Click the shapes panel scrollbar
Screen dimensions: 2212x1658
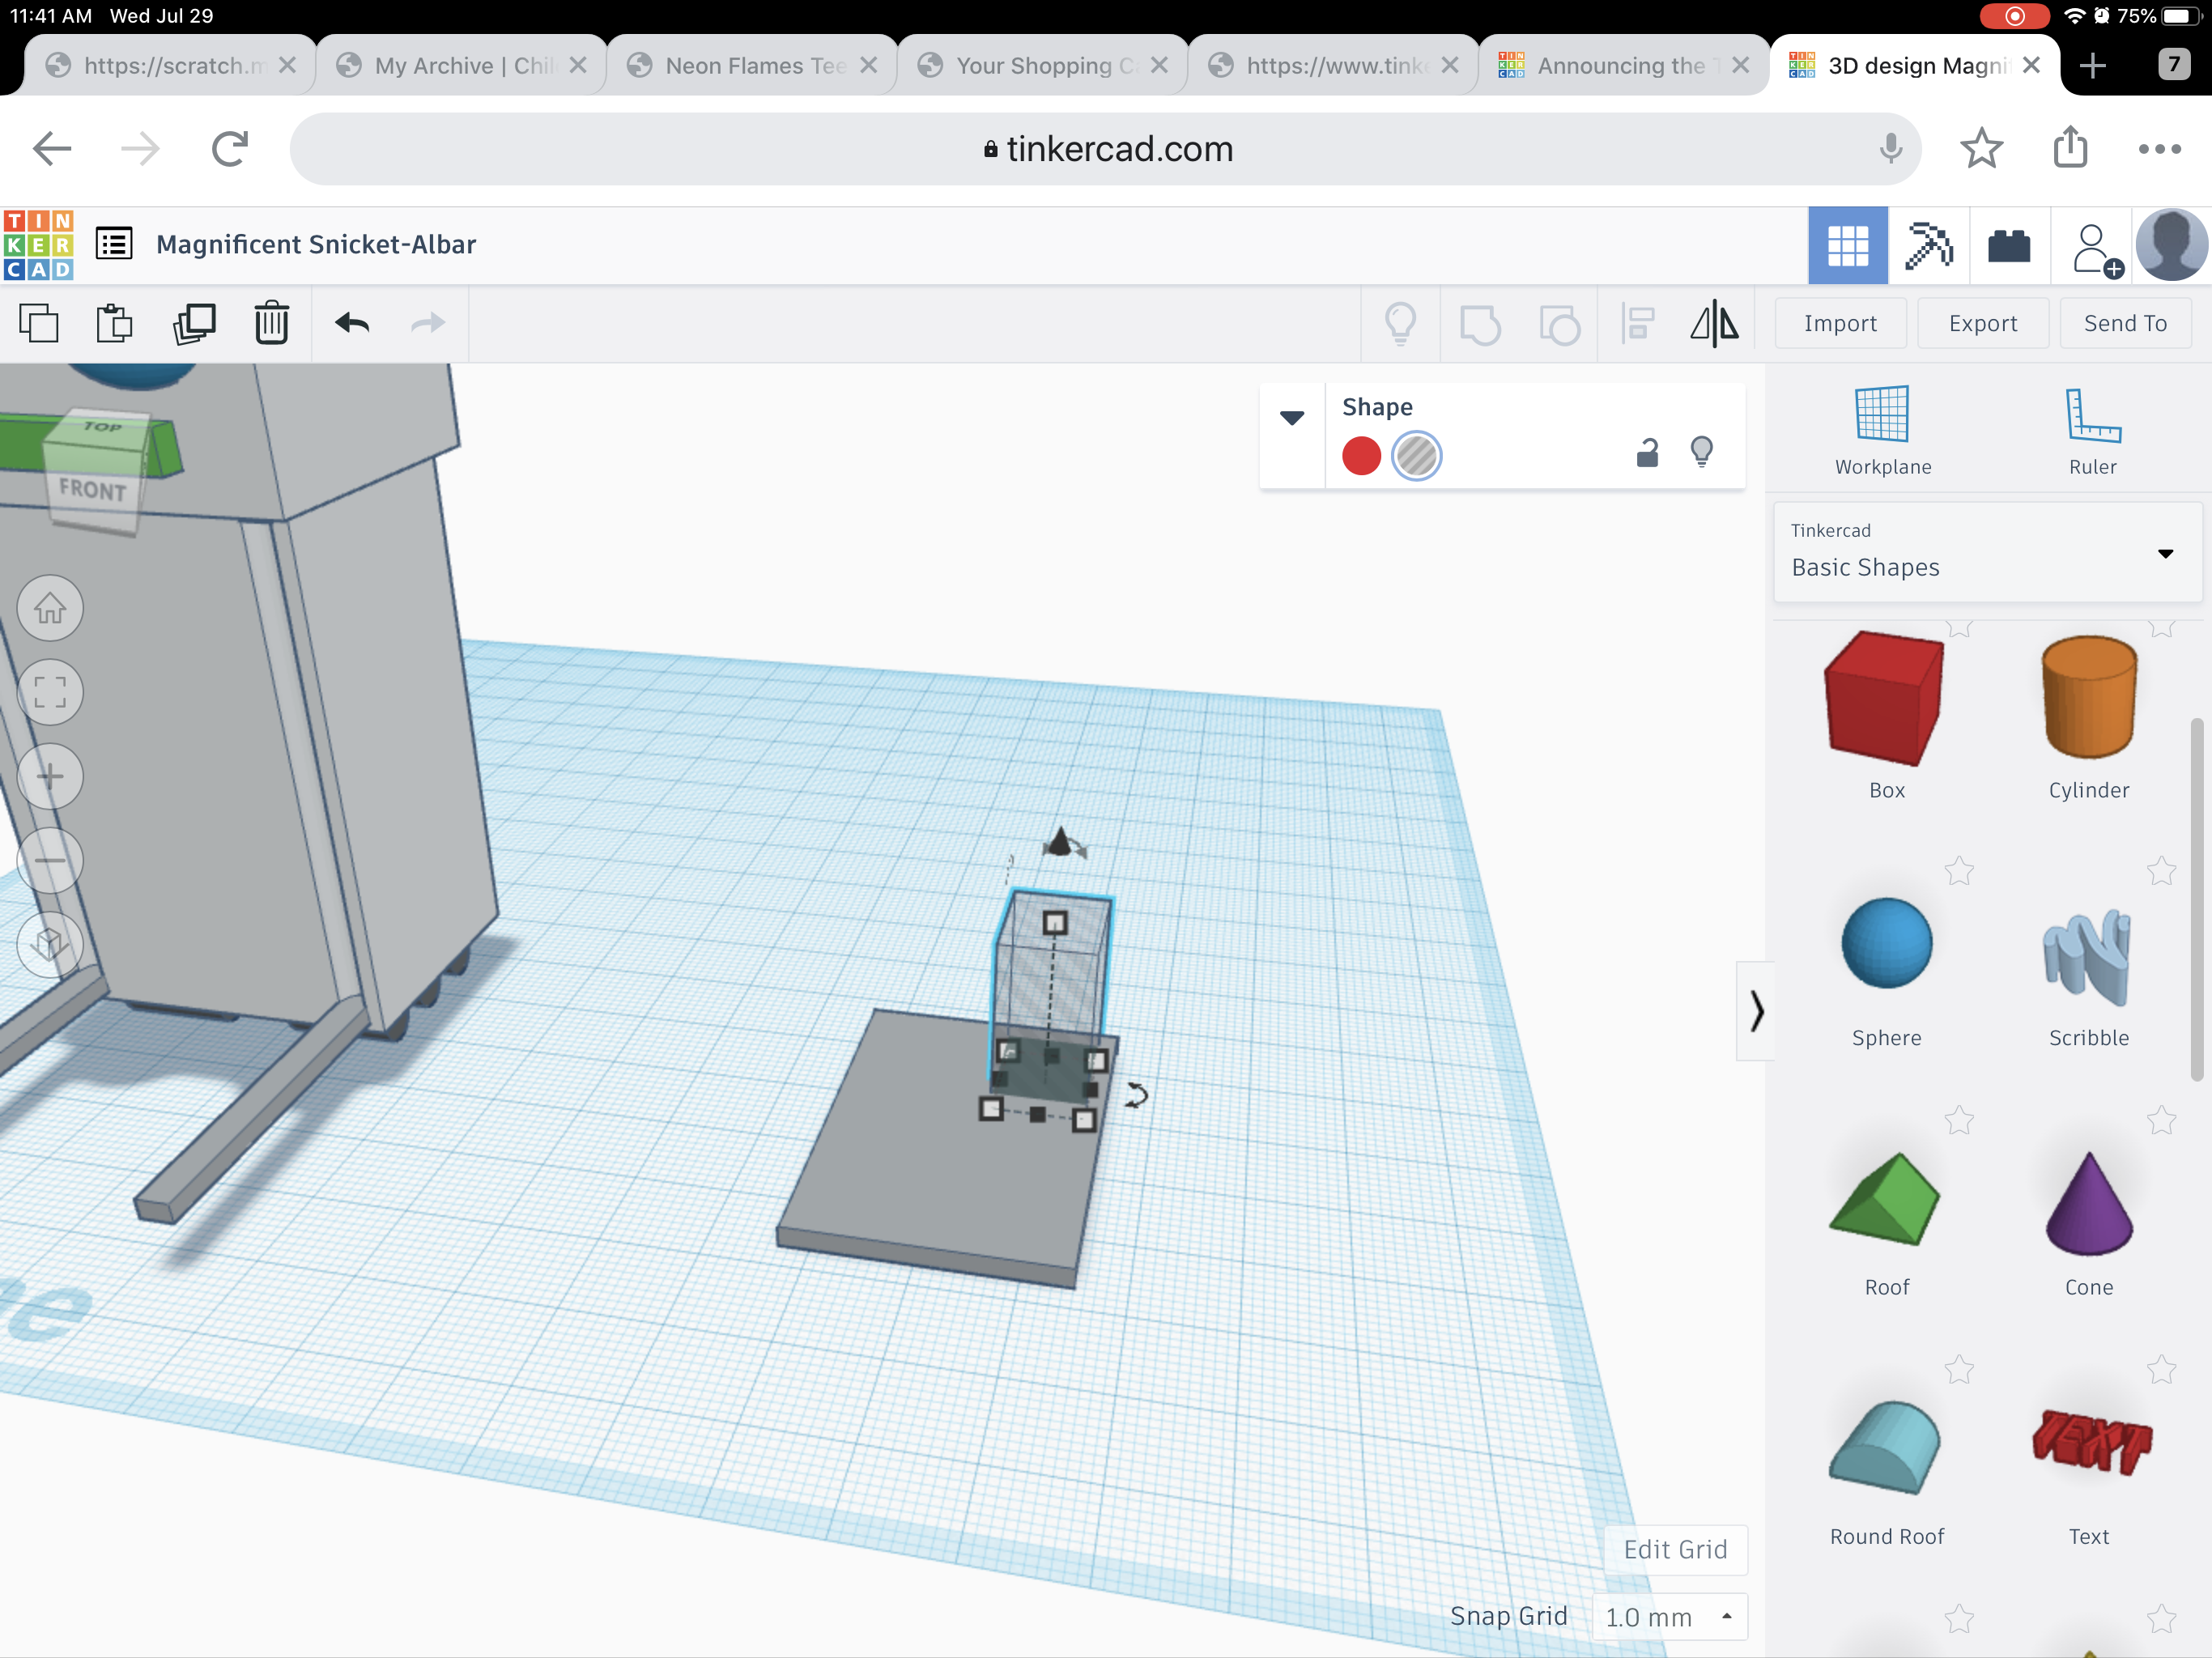pyautogui.click(x=2196, y=900)
